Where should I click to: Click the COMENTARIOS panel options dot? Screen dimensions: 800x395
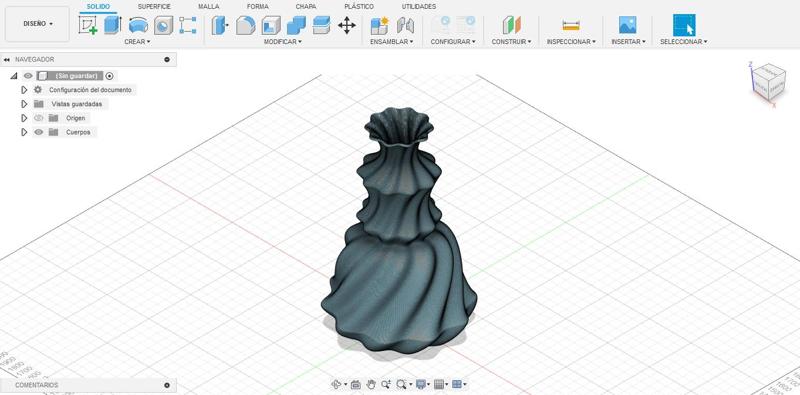(167, 385)
